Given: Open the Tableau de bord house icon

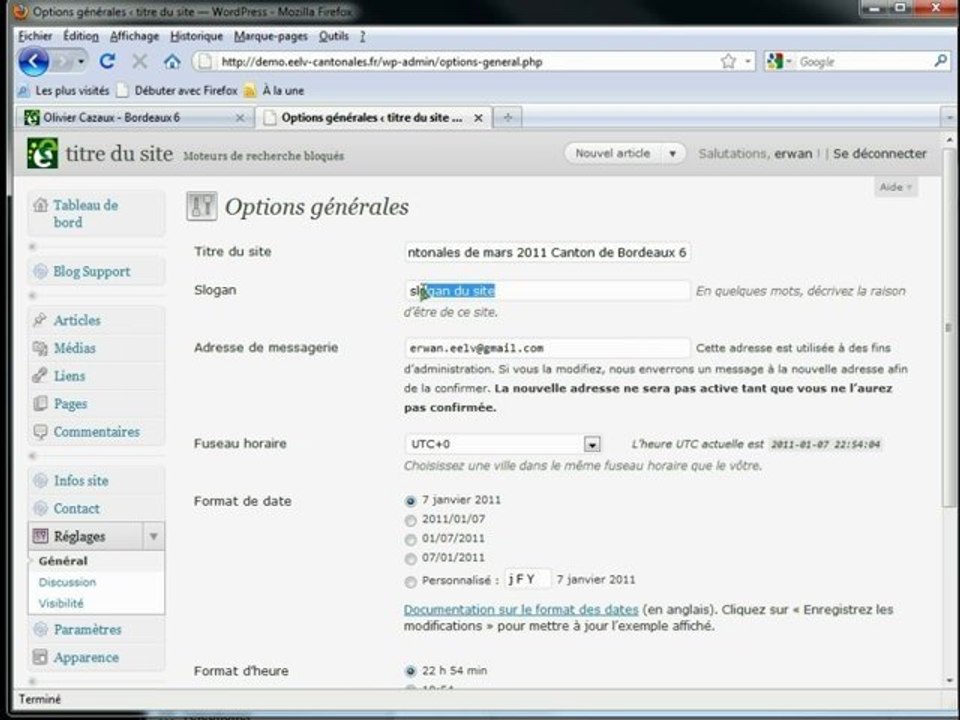Looking at the screenshot, I should point(40,205).
